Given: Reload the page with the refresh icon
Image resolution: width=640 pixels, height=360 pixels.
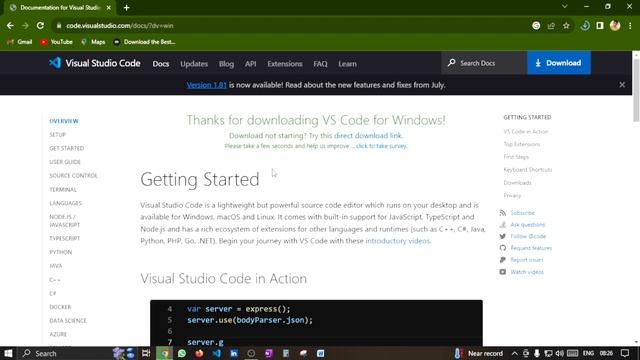Looking at the screenshot, I should tap(40, 25).
